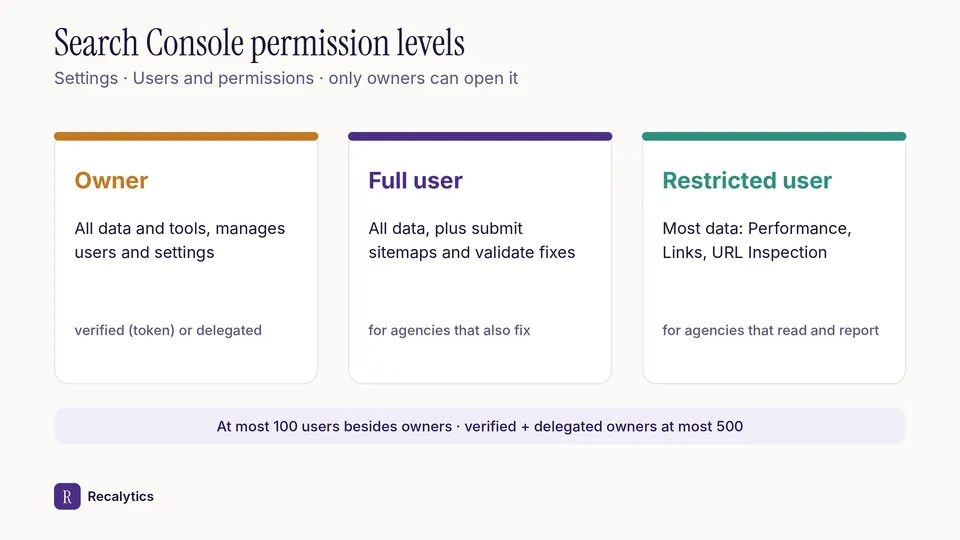Viewport: 960px width, 540px height.
Task: Click the 'Restricted user' card heading
Action: 747,181
